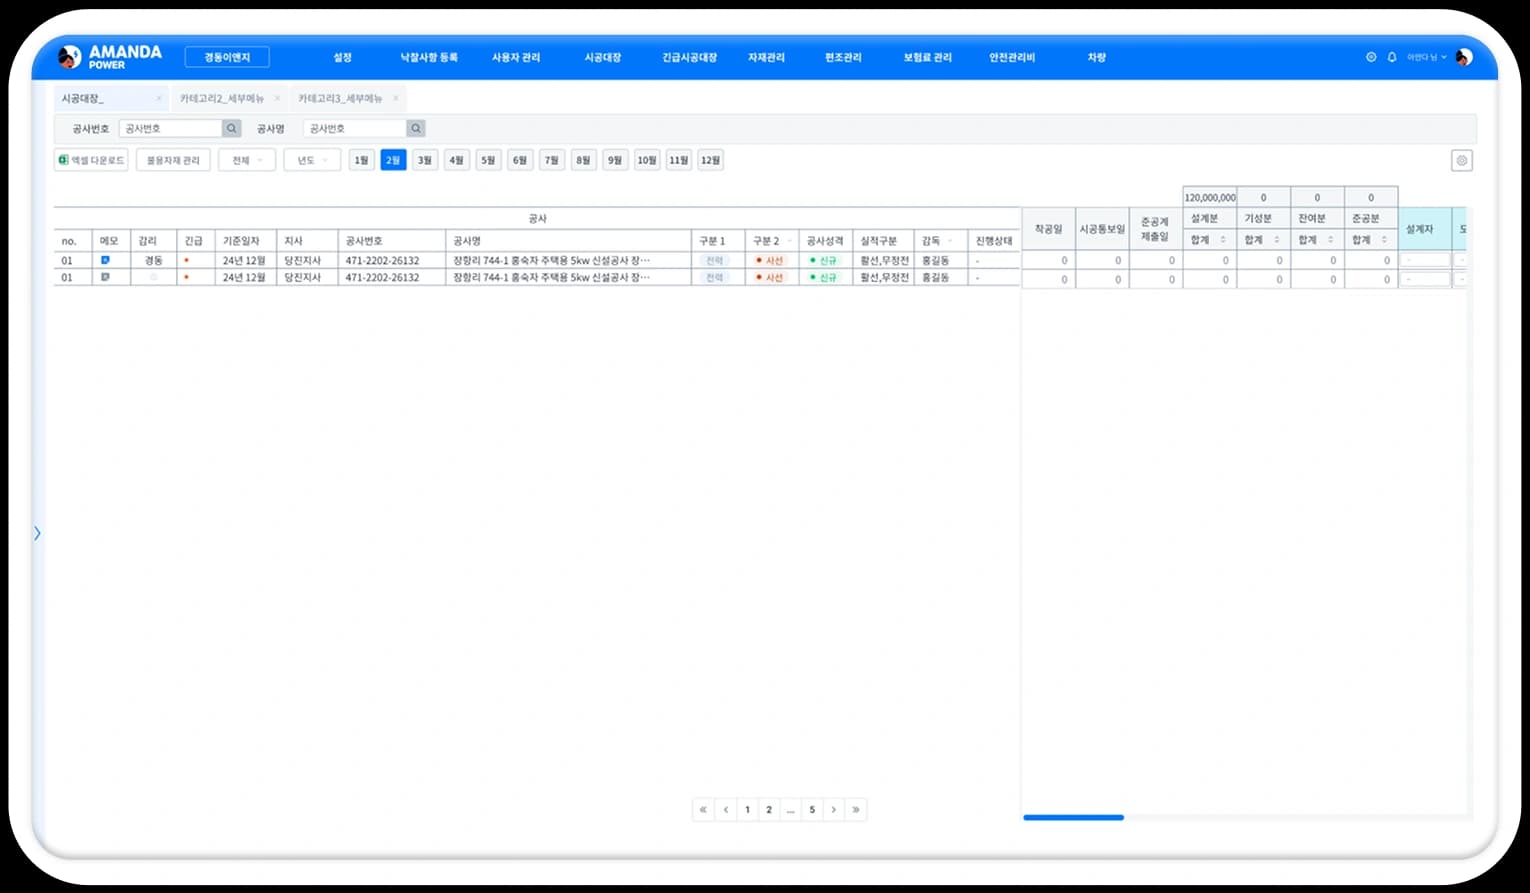
Task: Click the blue horizontal scrollbar thumb
Action: (x=1073, y=818)
